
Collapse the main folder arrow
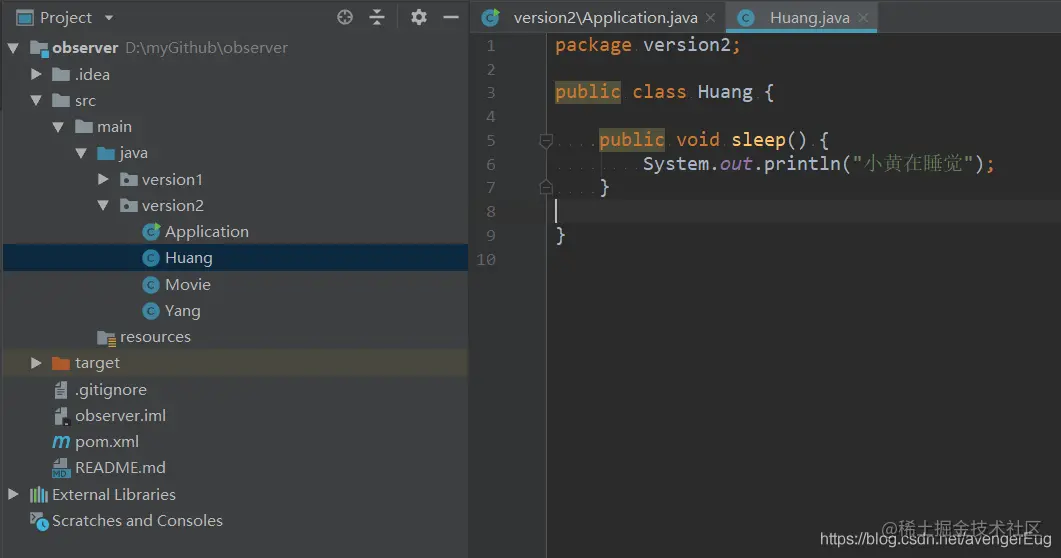58,127
